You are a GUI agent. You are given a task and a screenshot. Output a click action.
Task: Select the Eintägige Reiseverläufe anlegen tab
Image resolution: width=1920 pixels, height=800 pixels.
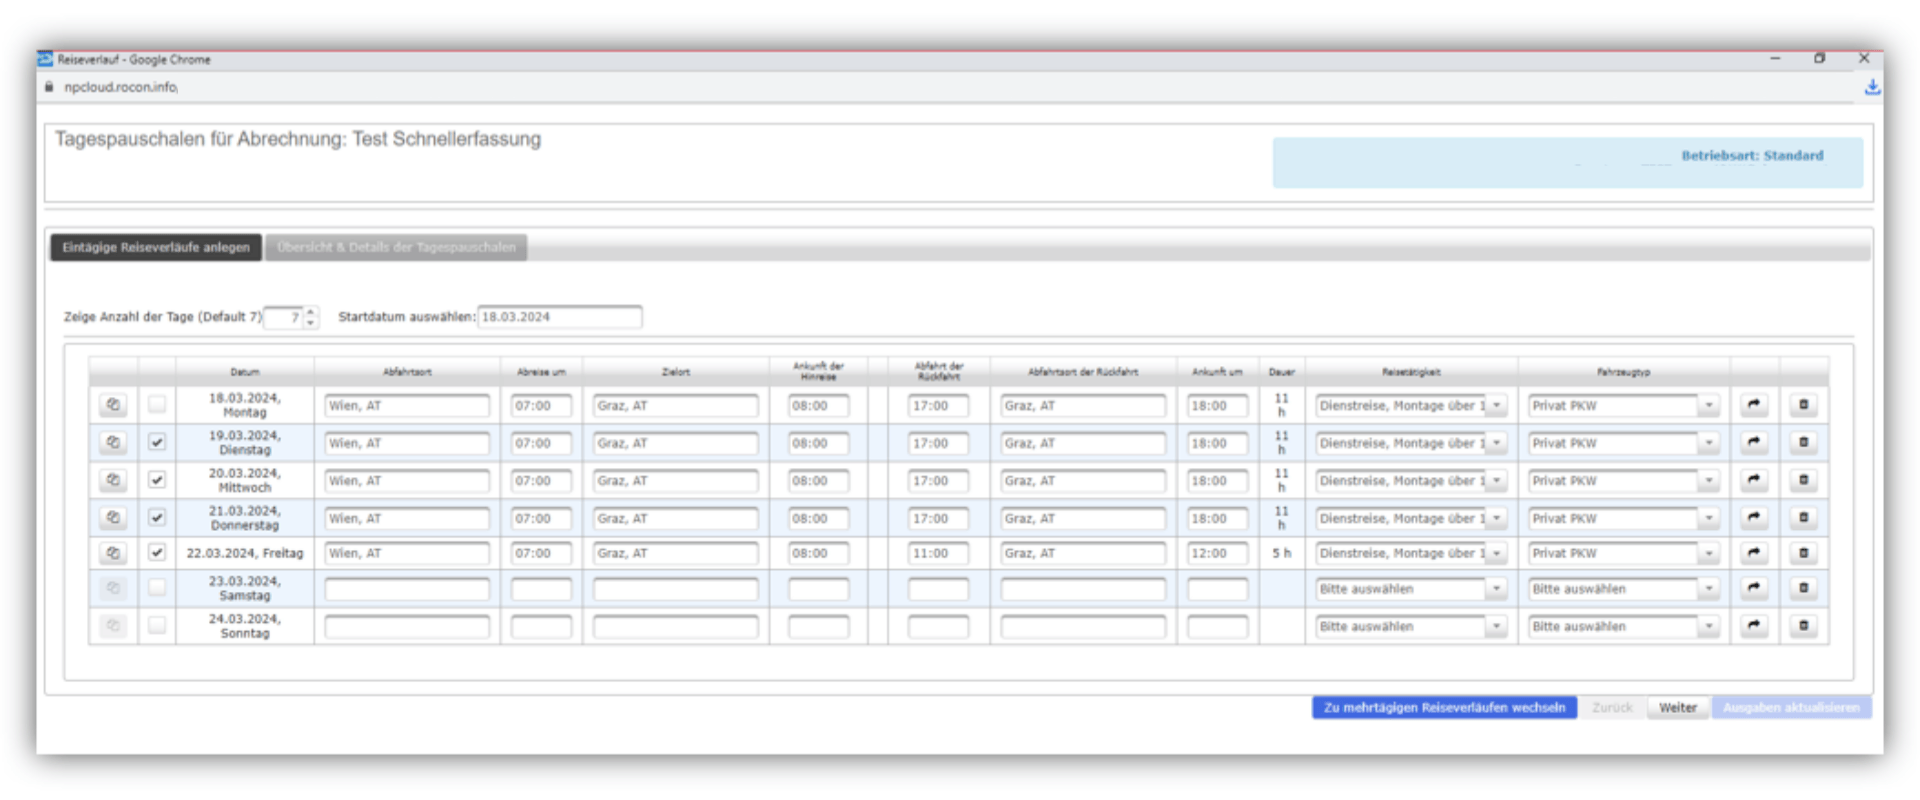(156, 247)
